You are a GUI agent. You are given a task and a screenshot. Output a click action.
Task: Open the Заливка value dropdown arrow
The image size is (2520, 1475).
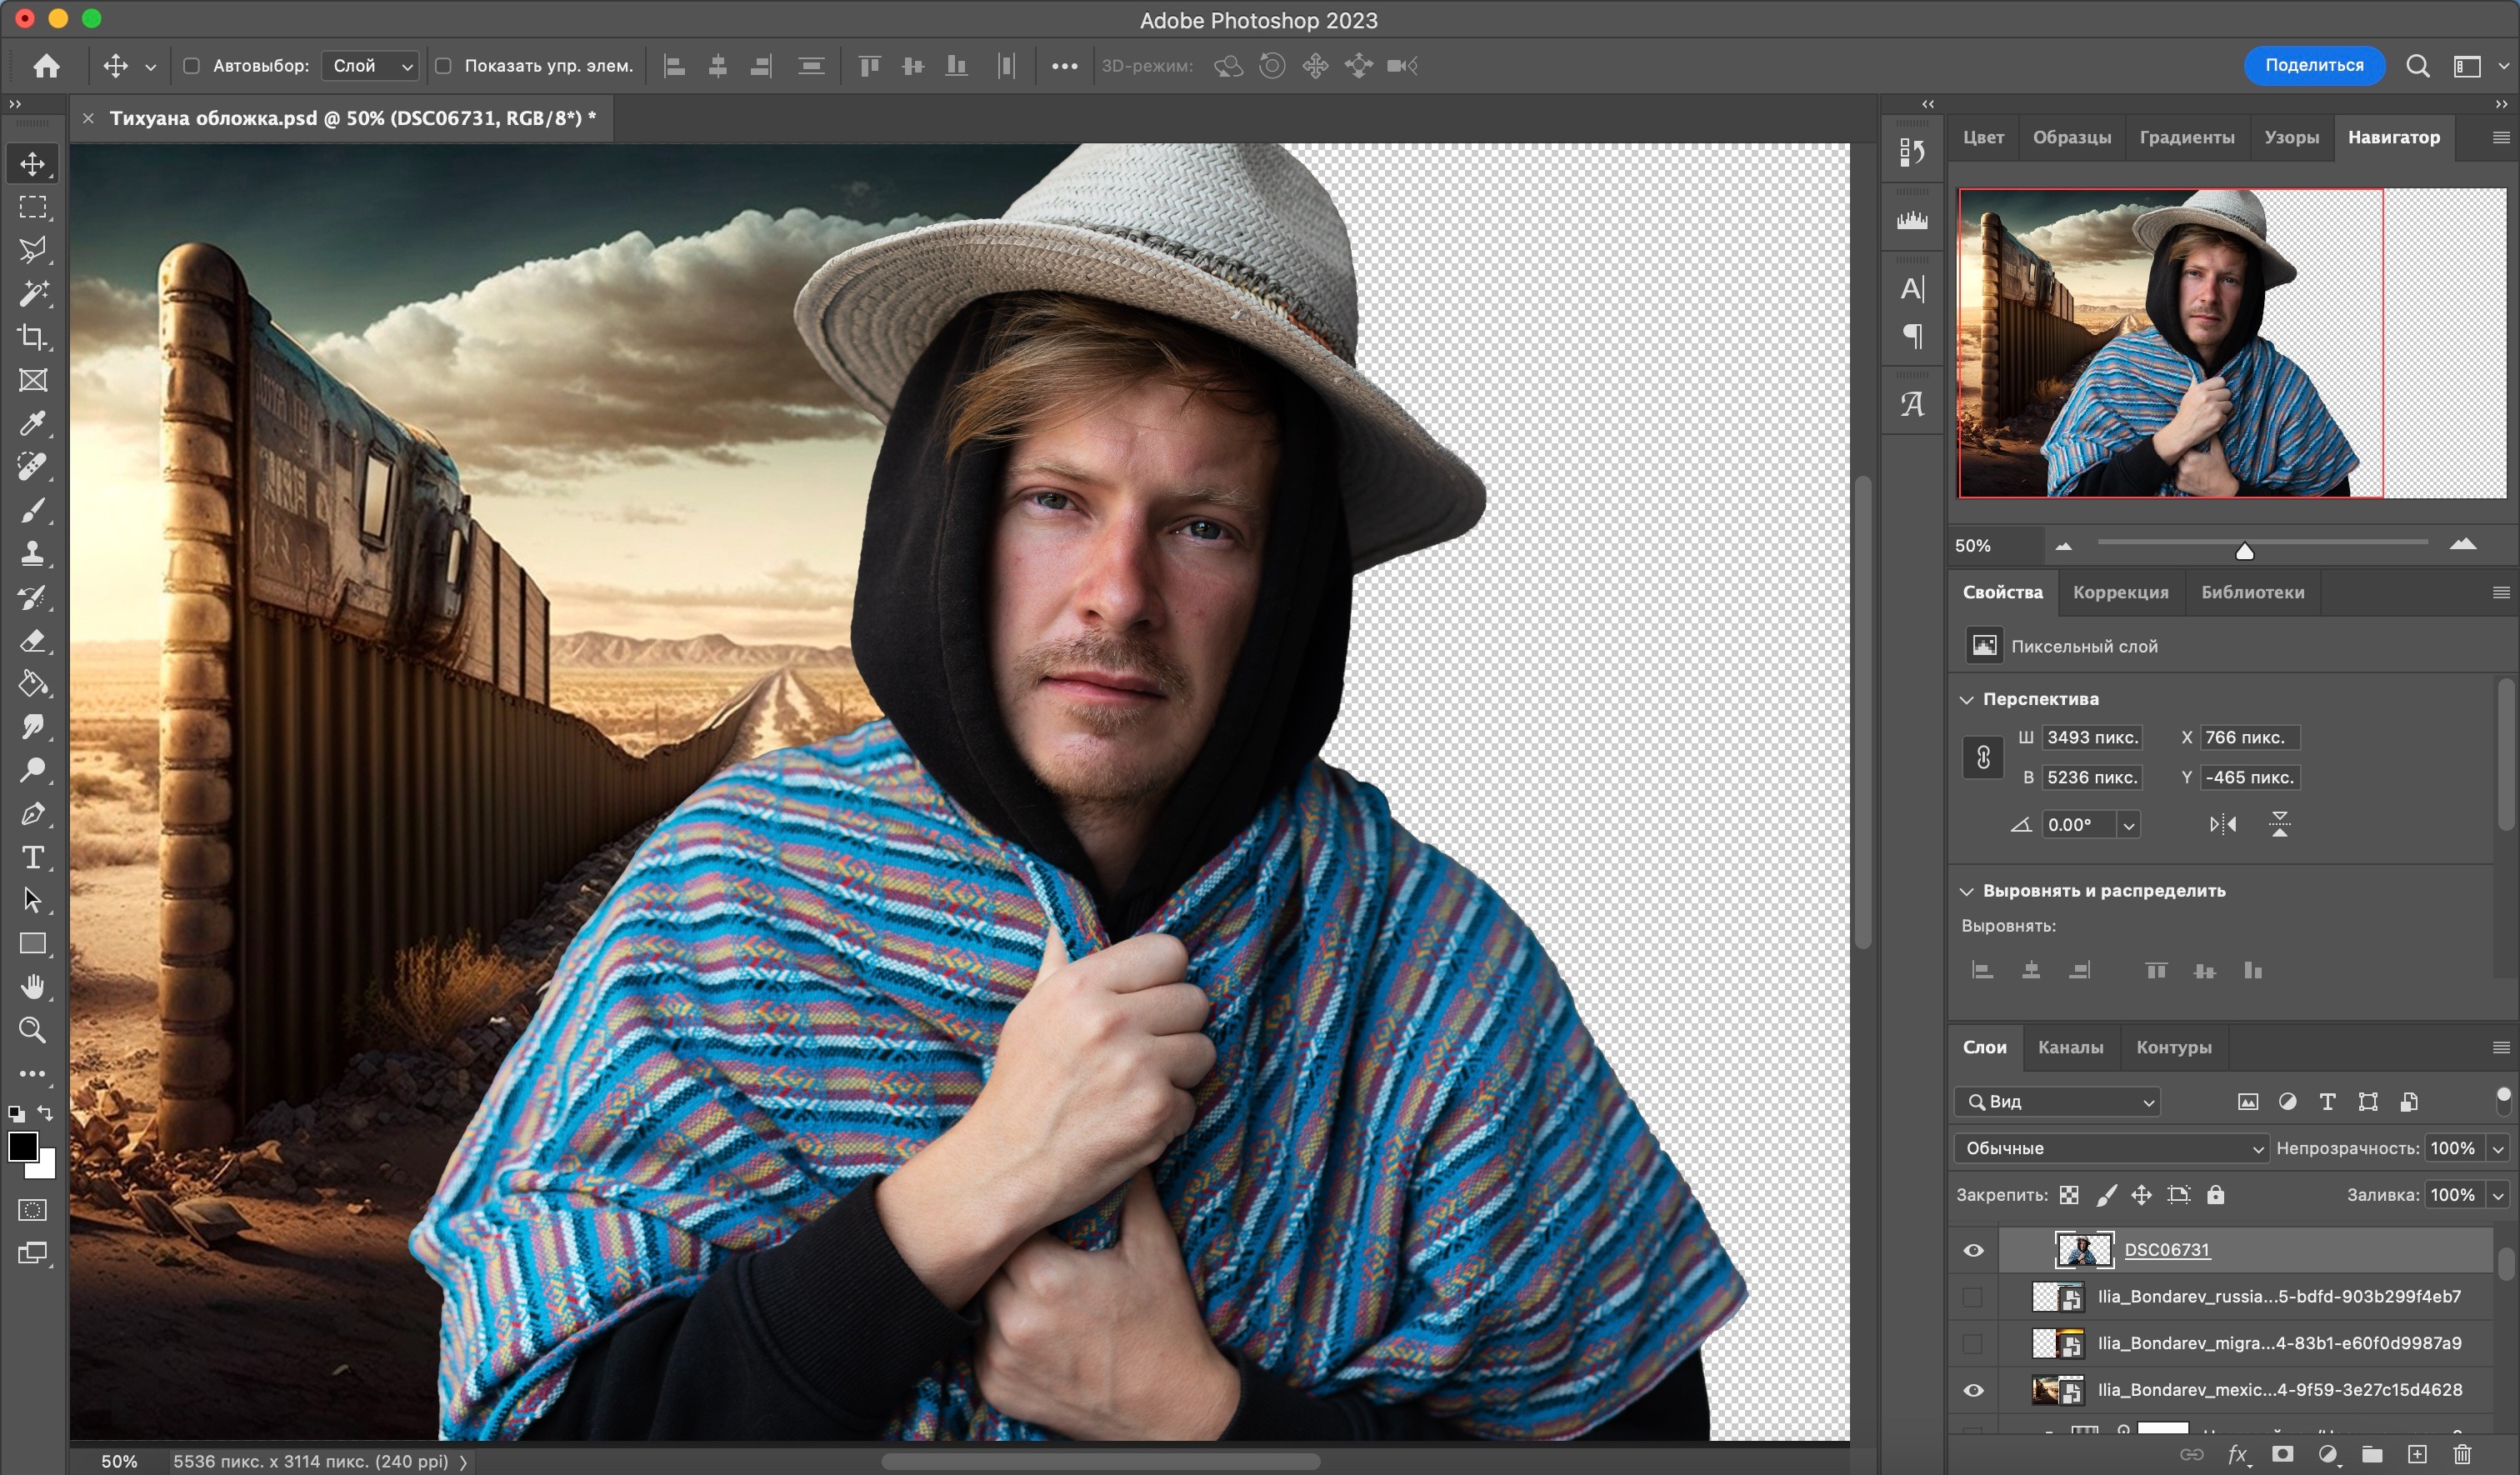[2498, 1195]
